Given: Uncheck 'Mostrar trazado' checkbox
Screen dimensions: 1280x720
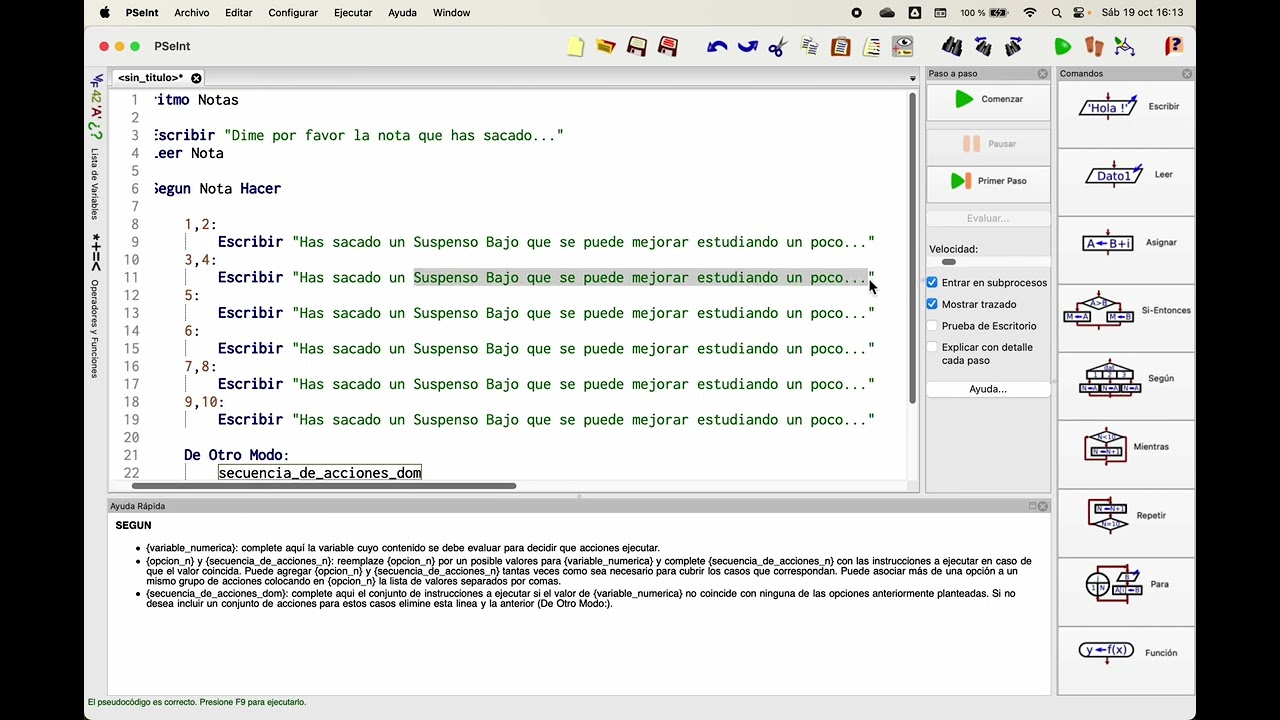Looking at the screenshot, I should (x=932, y=304).
